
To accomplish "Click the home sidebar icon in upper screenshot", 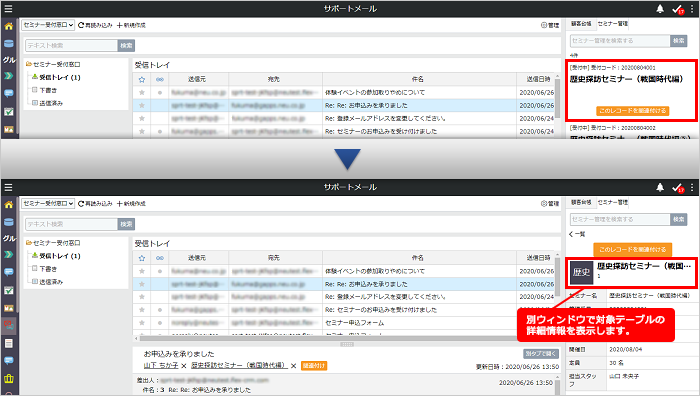I will click(8, 26).
